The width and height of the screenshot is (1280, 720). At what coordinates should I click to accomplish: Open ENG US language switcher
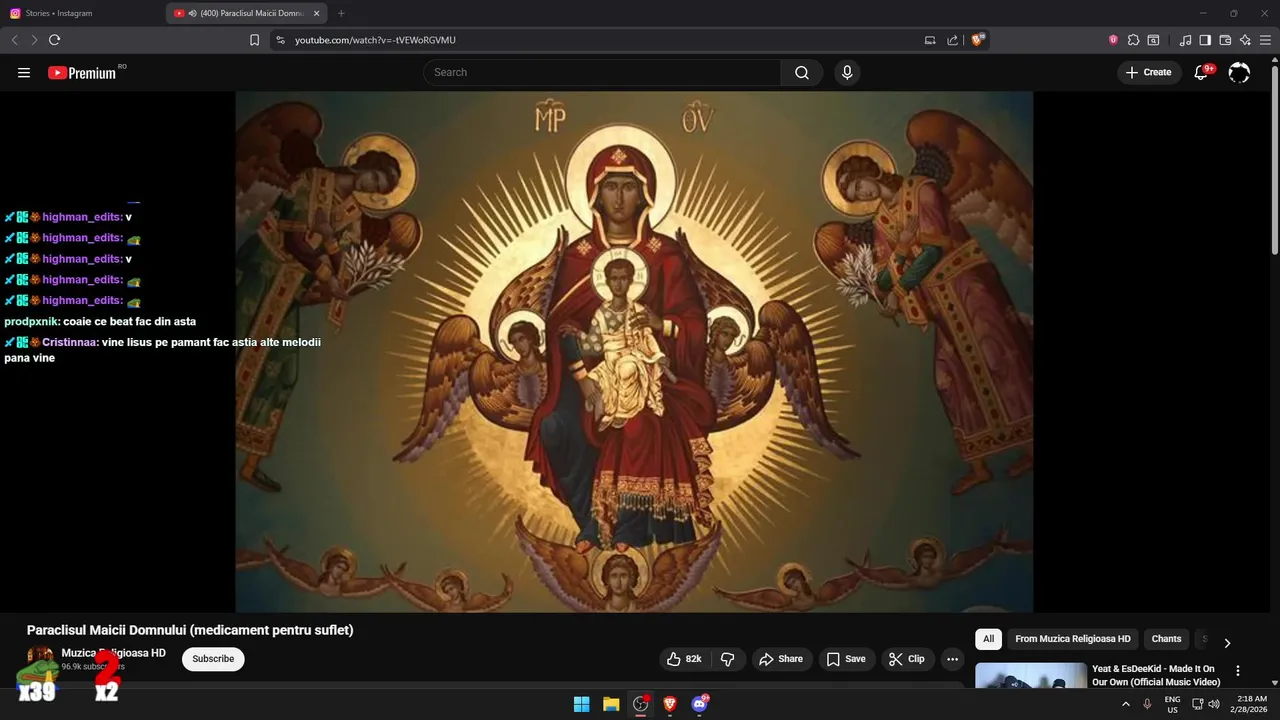pyautogui.click(x=1173, y=704)
